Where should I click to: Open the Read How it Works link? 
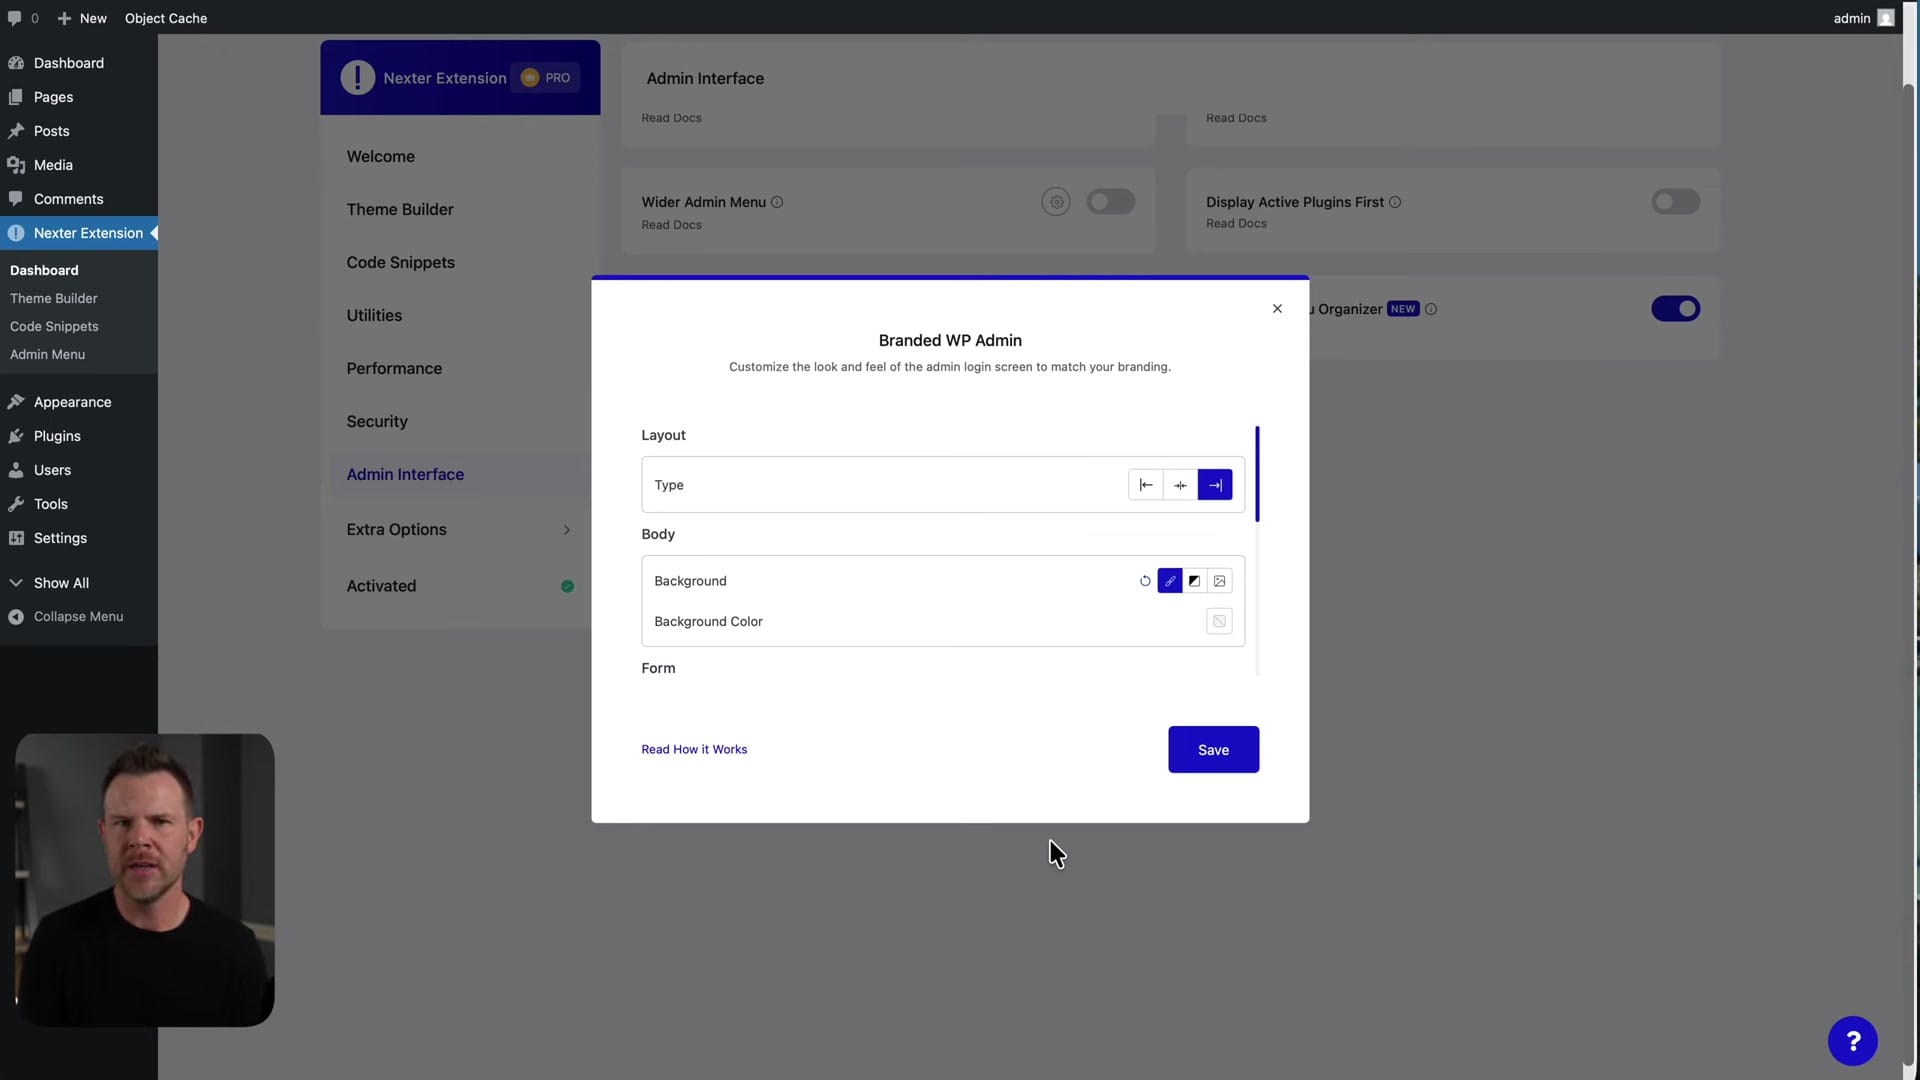click(x=694, y=749)
